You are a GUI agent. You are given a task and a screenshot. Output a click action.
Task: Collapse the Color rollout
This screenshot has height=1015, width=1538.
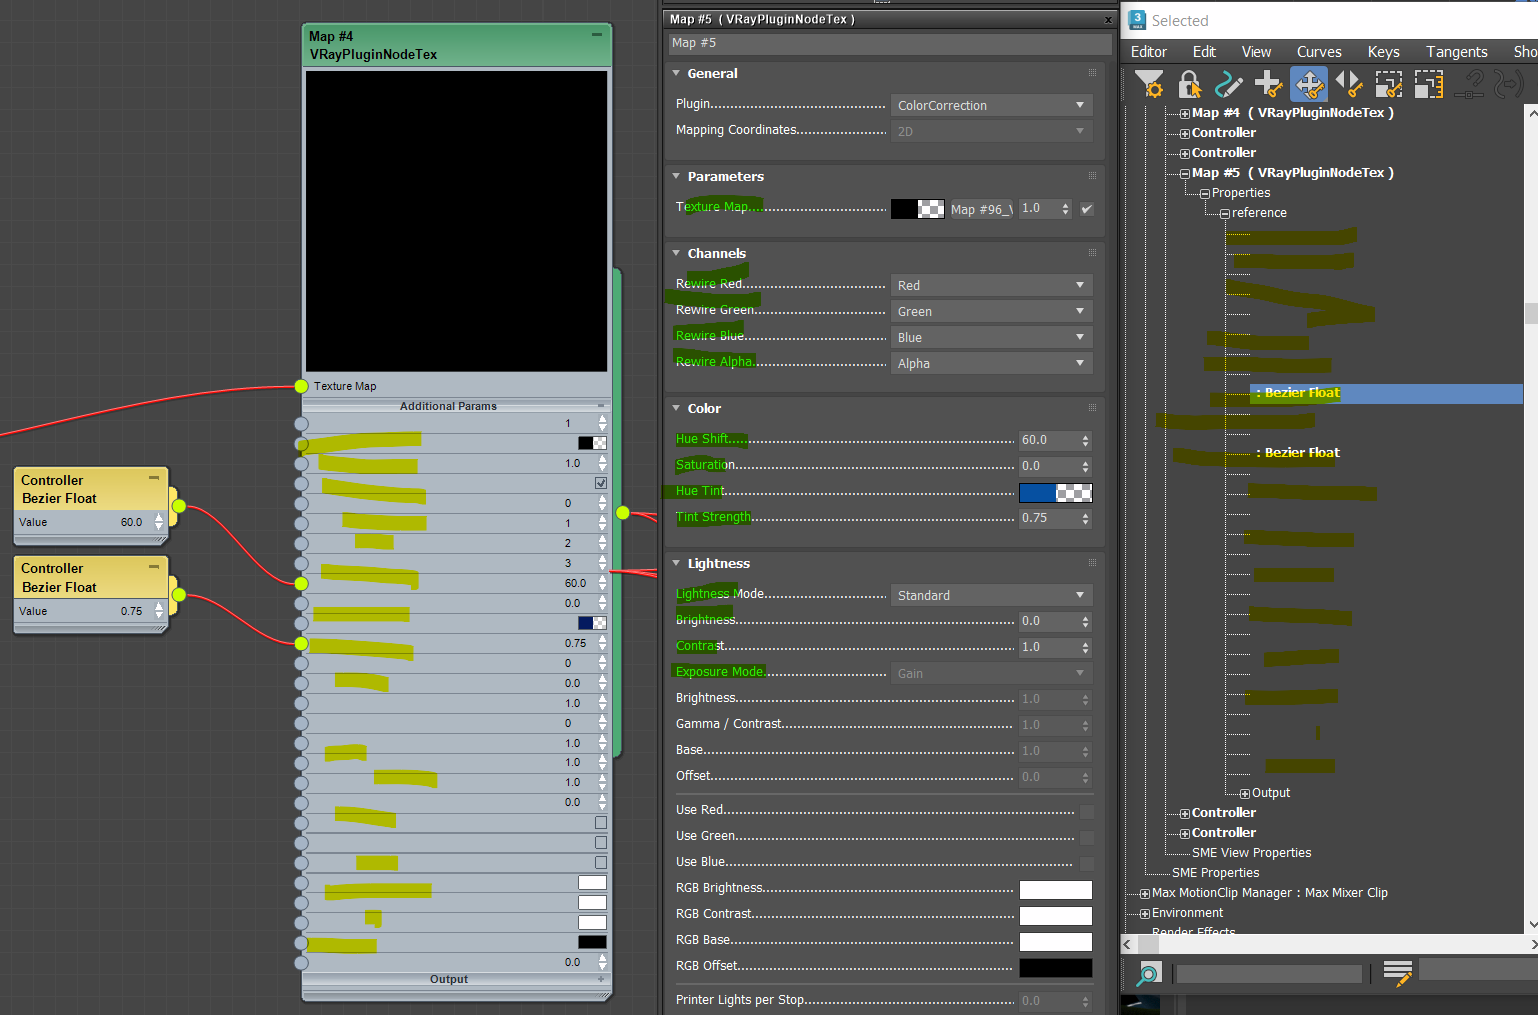(677, 408)
